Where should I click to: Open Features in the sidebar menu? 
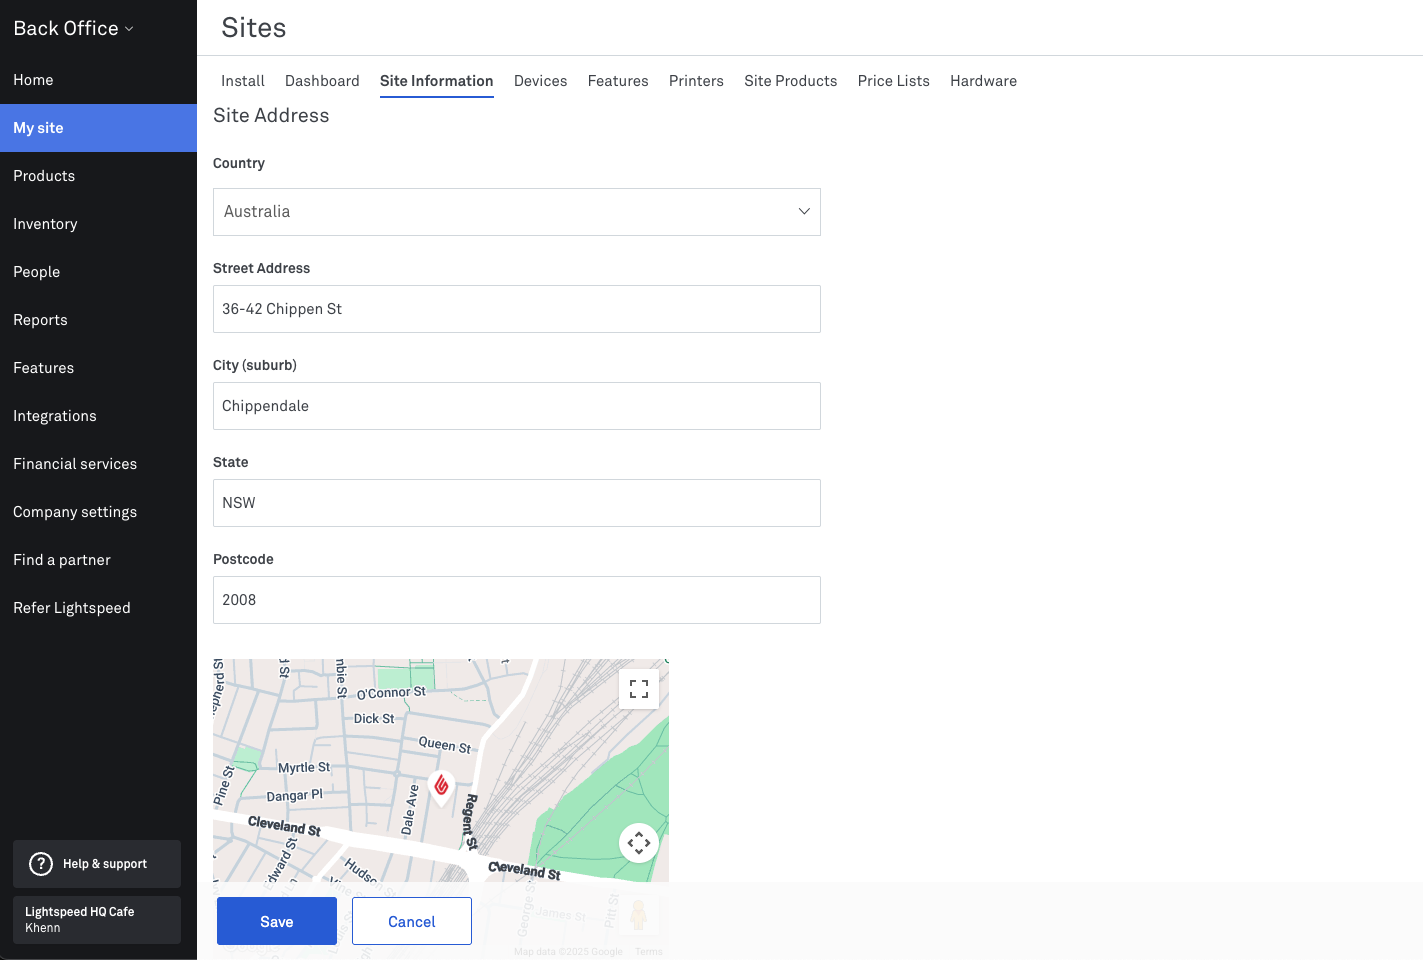(98, 368)
